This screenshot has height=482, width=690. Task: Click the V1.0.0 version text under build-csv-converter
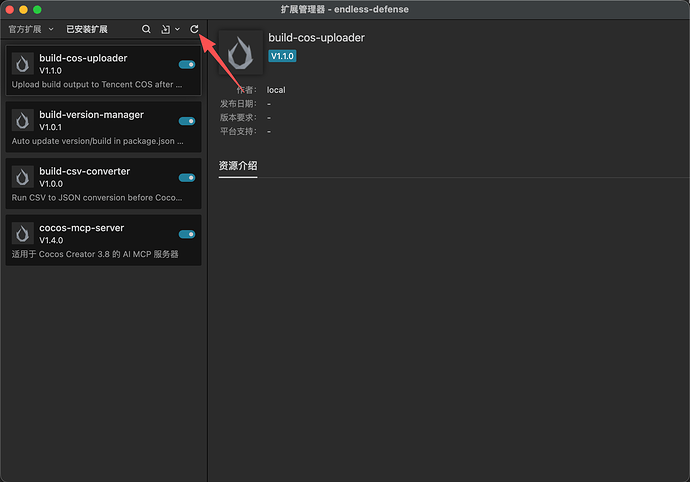51,184
